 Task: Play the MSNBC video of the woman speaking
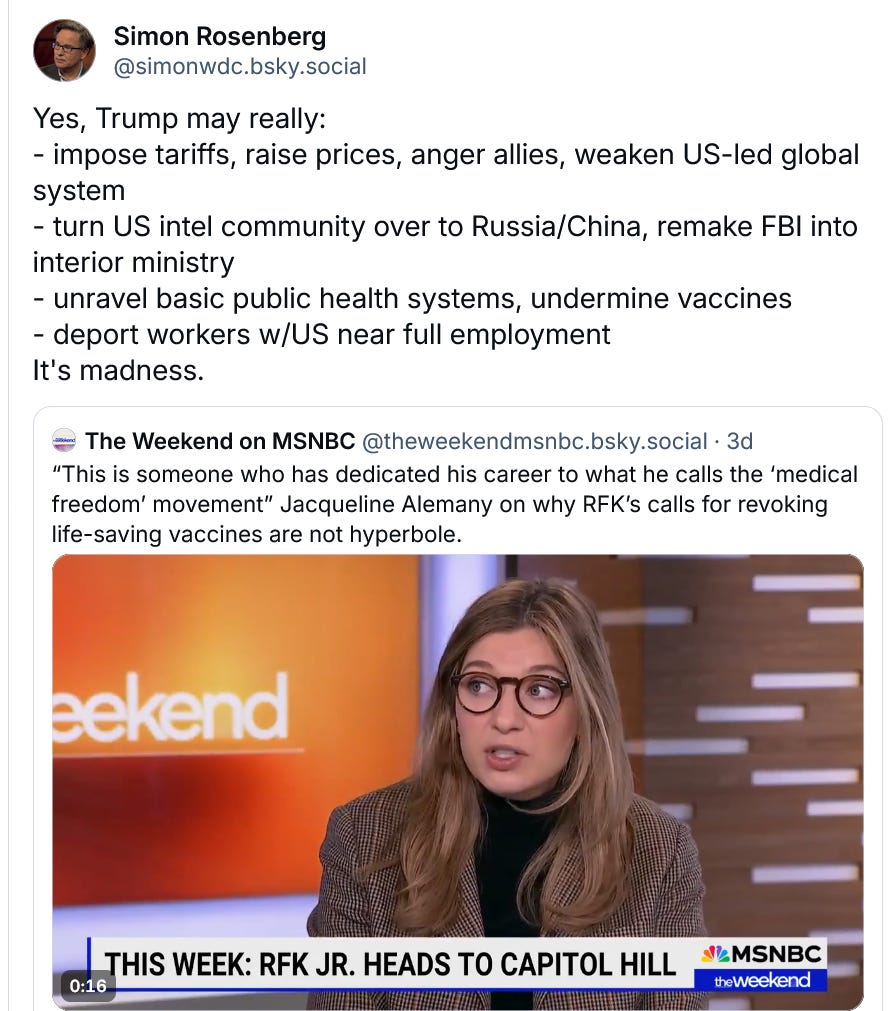[458, 781]
